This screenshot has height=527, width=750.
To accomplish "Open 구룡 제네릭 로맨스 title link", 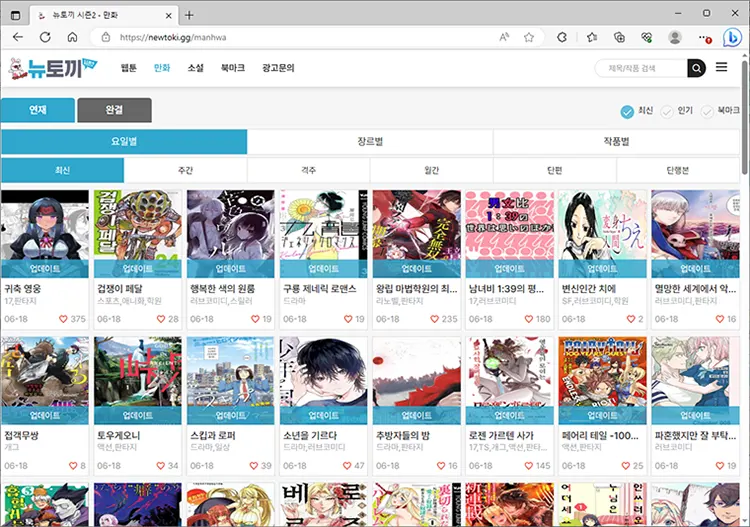I will 320,289.
